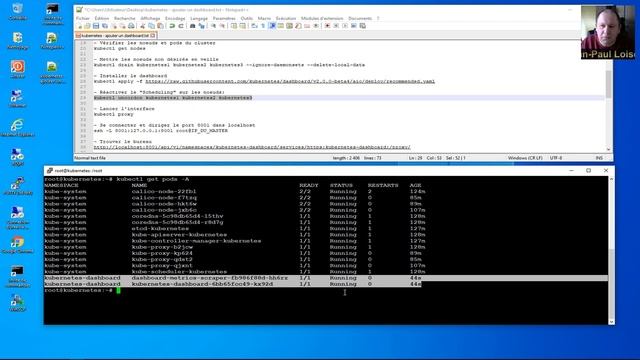Viewport: 640px width, 360px height.
Task: Click the Copy toolbar icon
Action: [x=151, y=26]
